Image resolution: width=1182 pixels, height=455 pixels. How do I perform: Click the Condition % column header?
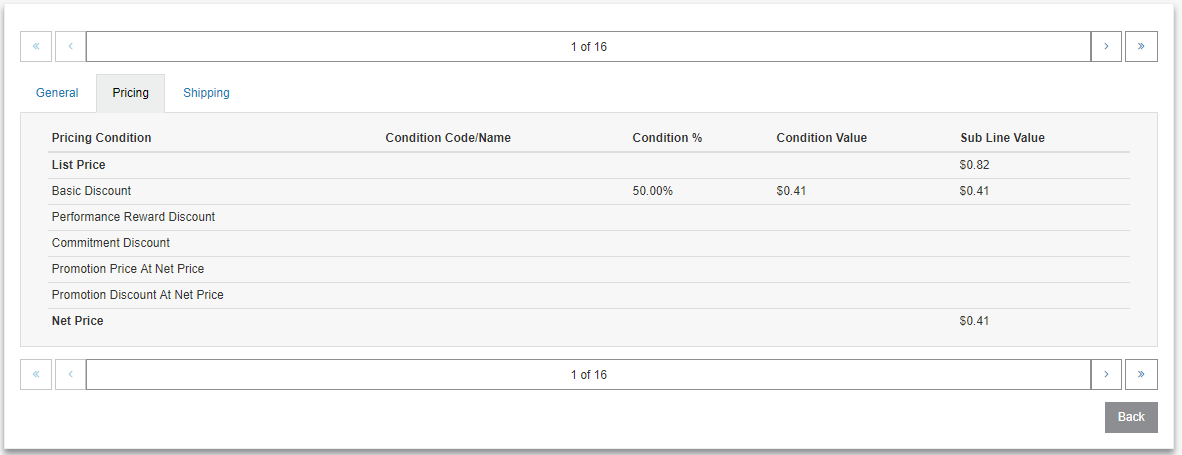click(667, 138)
